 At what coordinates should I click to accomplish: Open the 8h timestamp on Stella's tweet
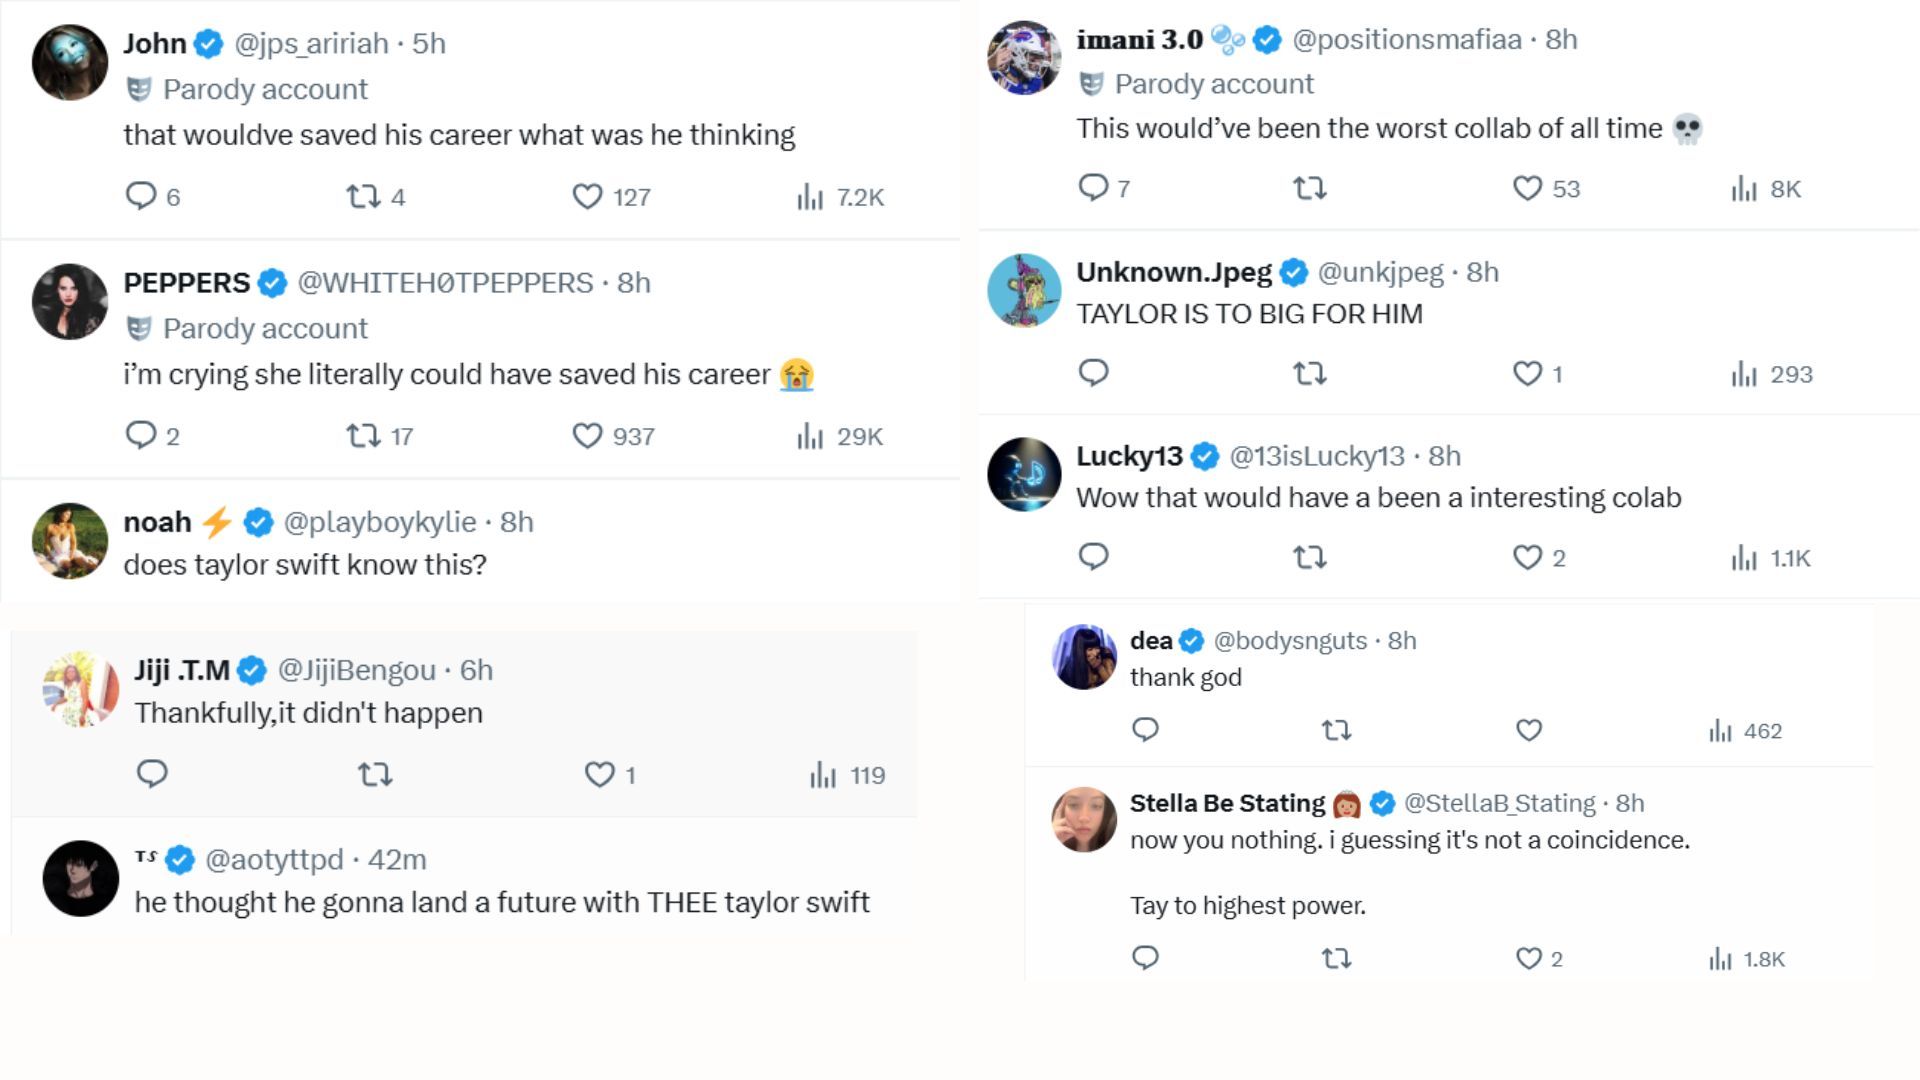pyautogui.click(x=1630, y=803)
